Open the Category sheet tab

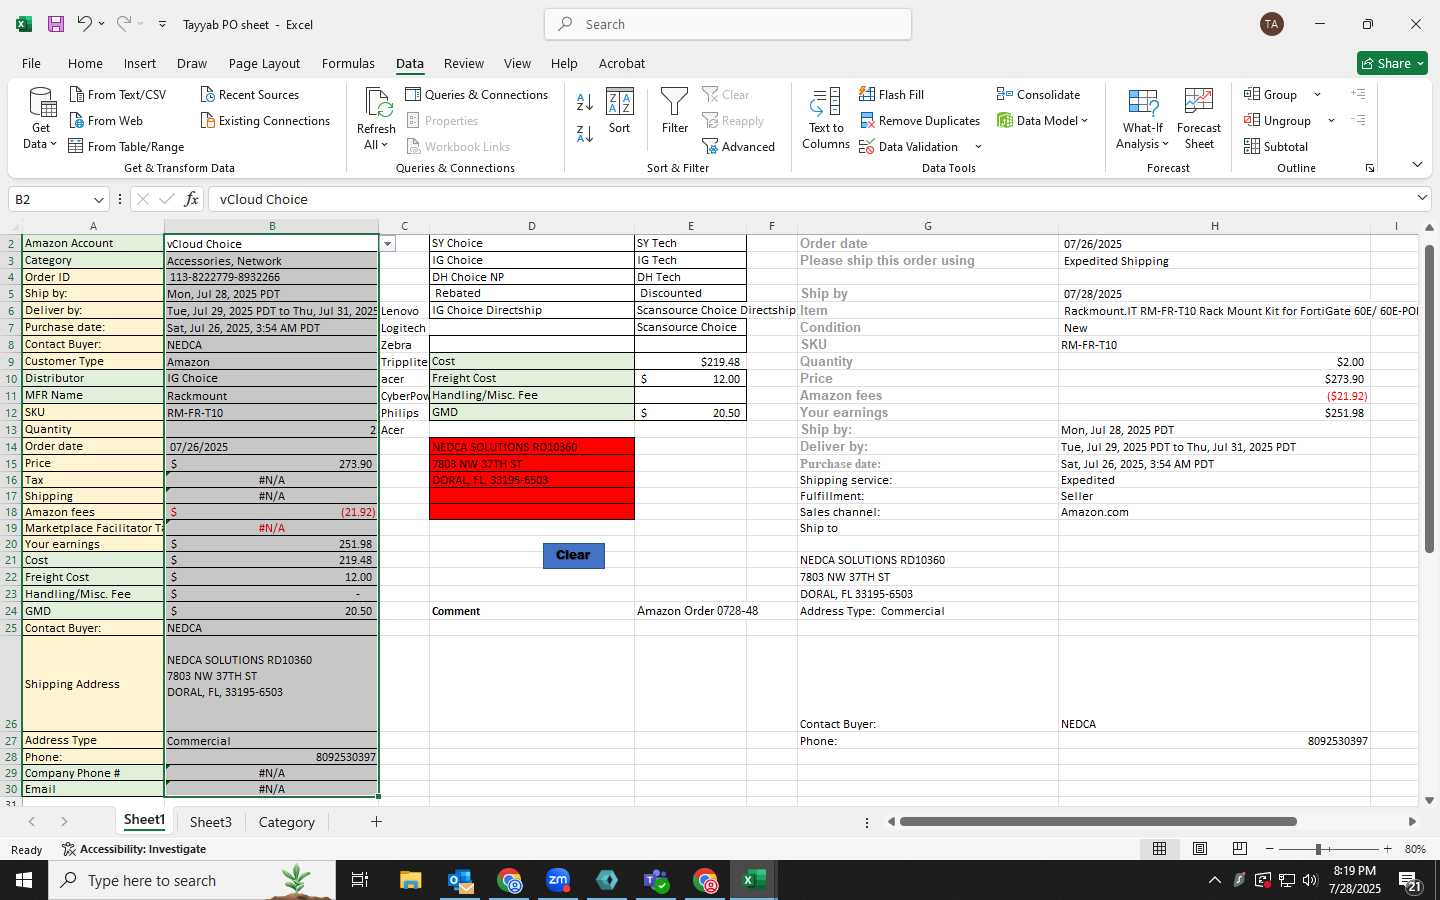[287, 822]
